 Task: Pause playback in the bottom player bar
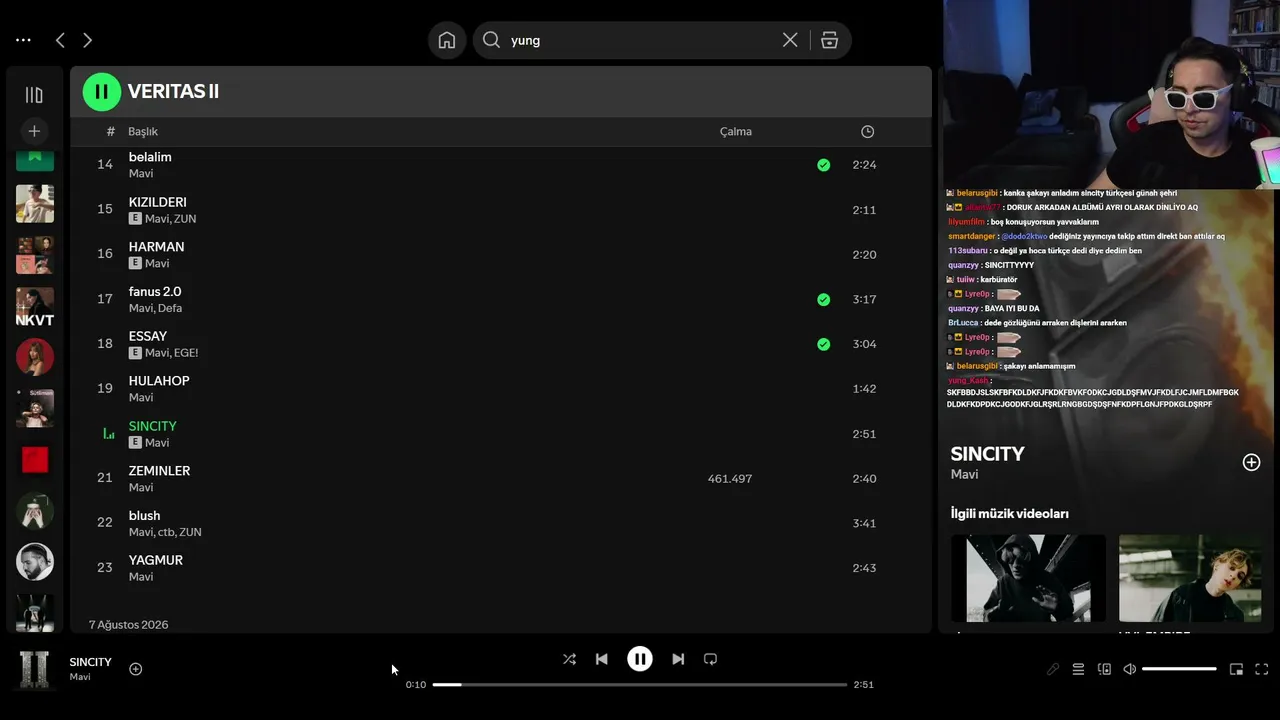tap(640, 659)
